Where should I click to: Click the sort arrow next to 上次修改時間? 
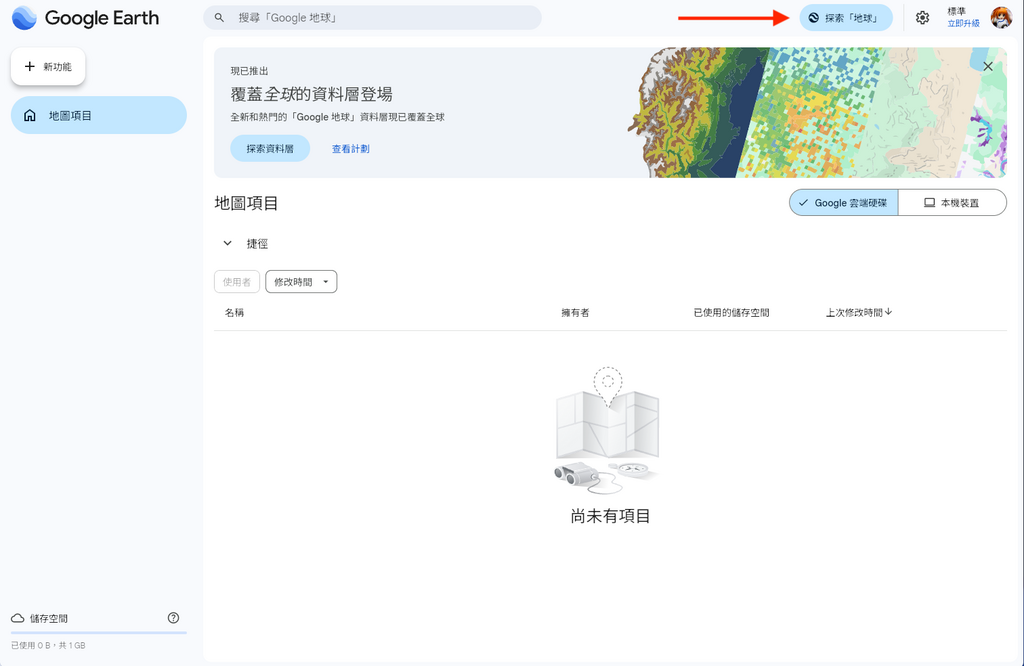[888, 312]
